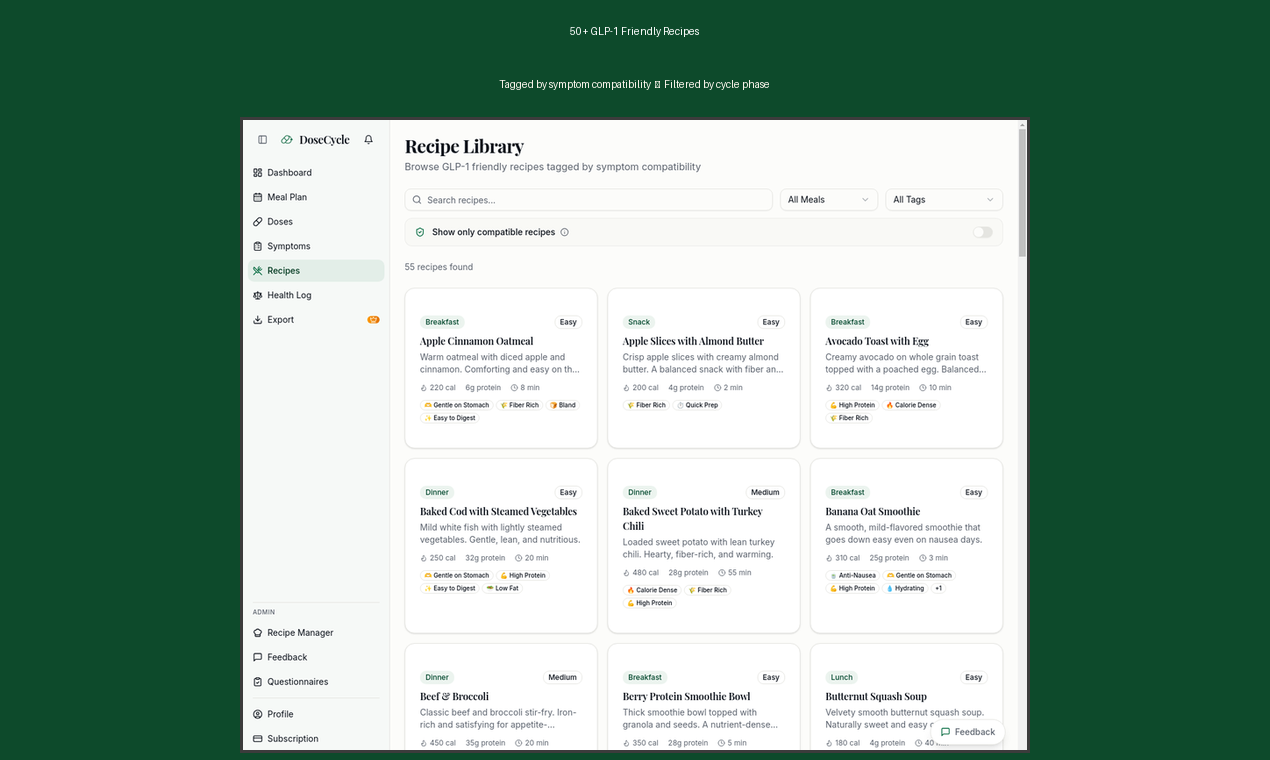Click the '55 recipes found' text
Screen dimensions: 1270x760
pyautogui.click(x=439, y=267)
